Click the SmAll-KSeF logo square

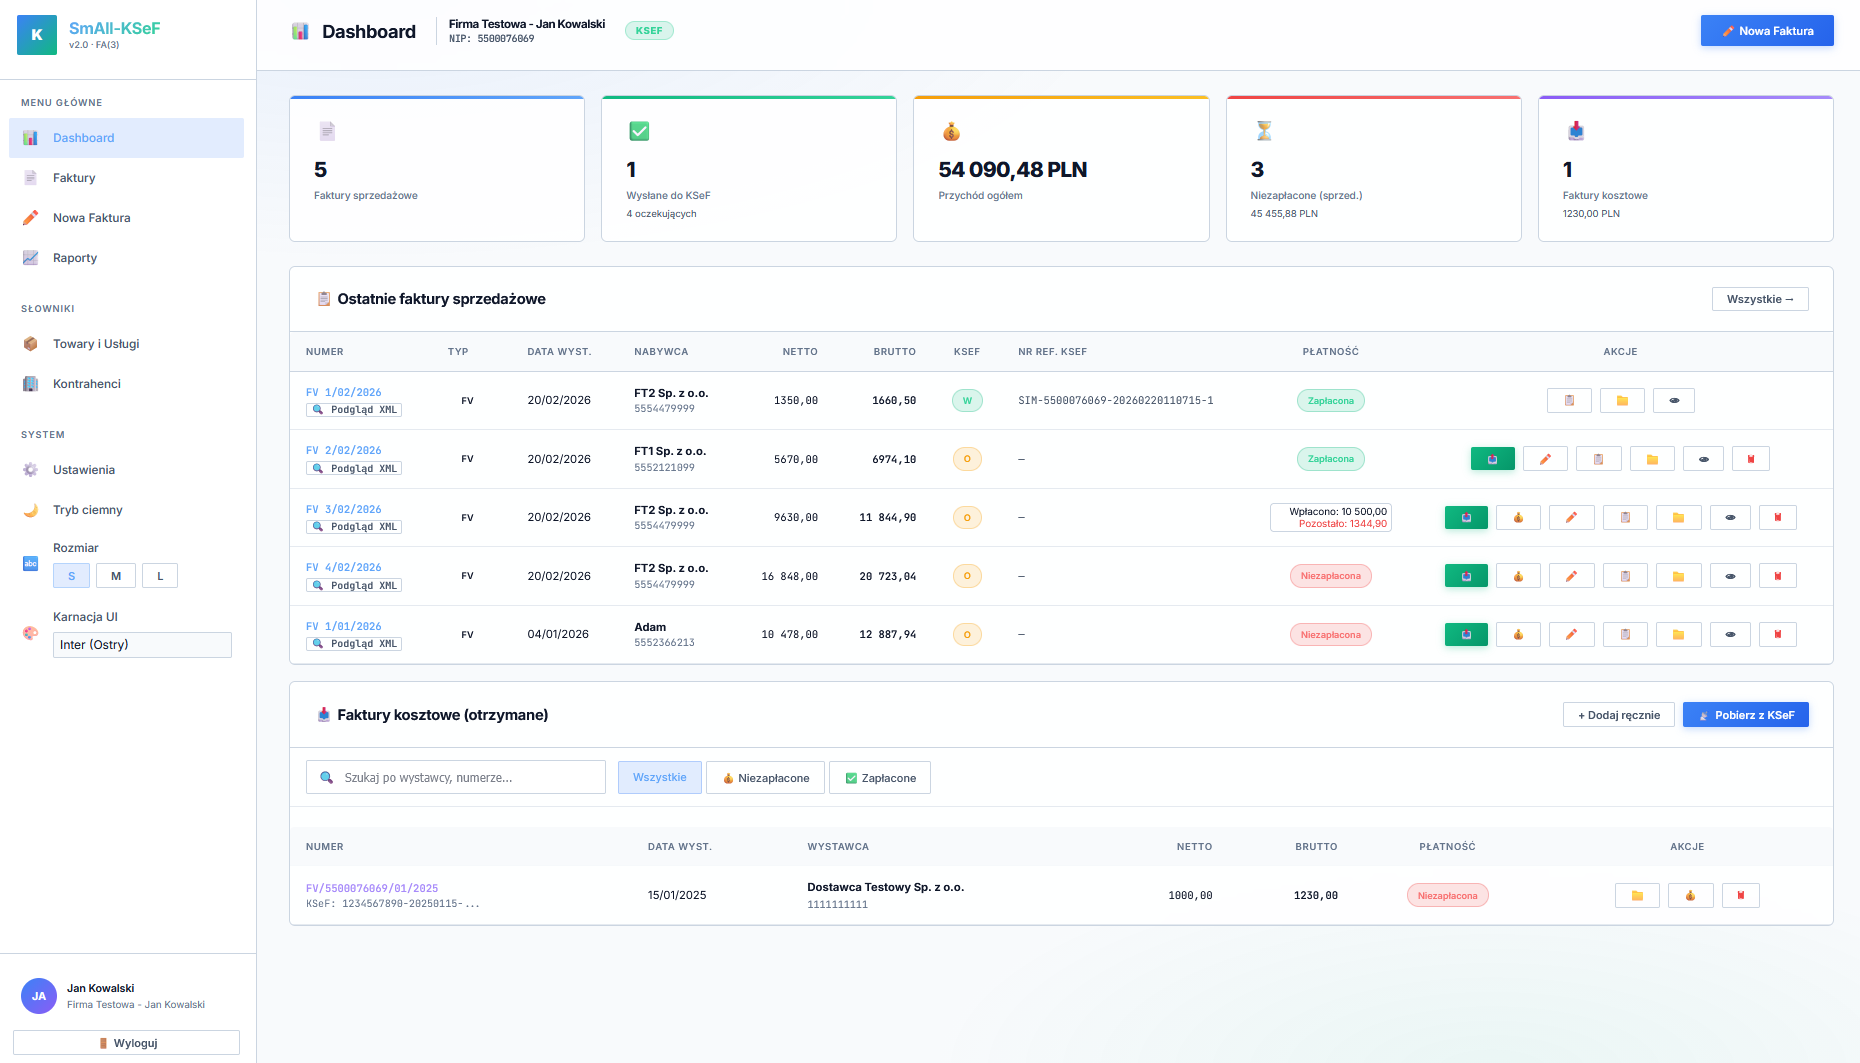[x=37, y=35]
